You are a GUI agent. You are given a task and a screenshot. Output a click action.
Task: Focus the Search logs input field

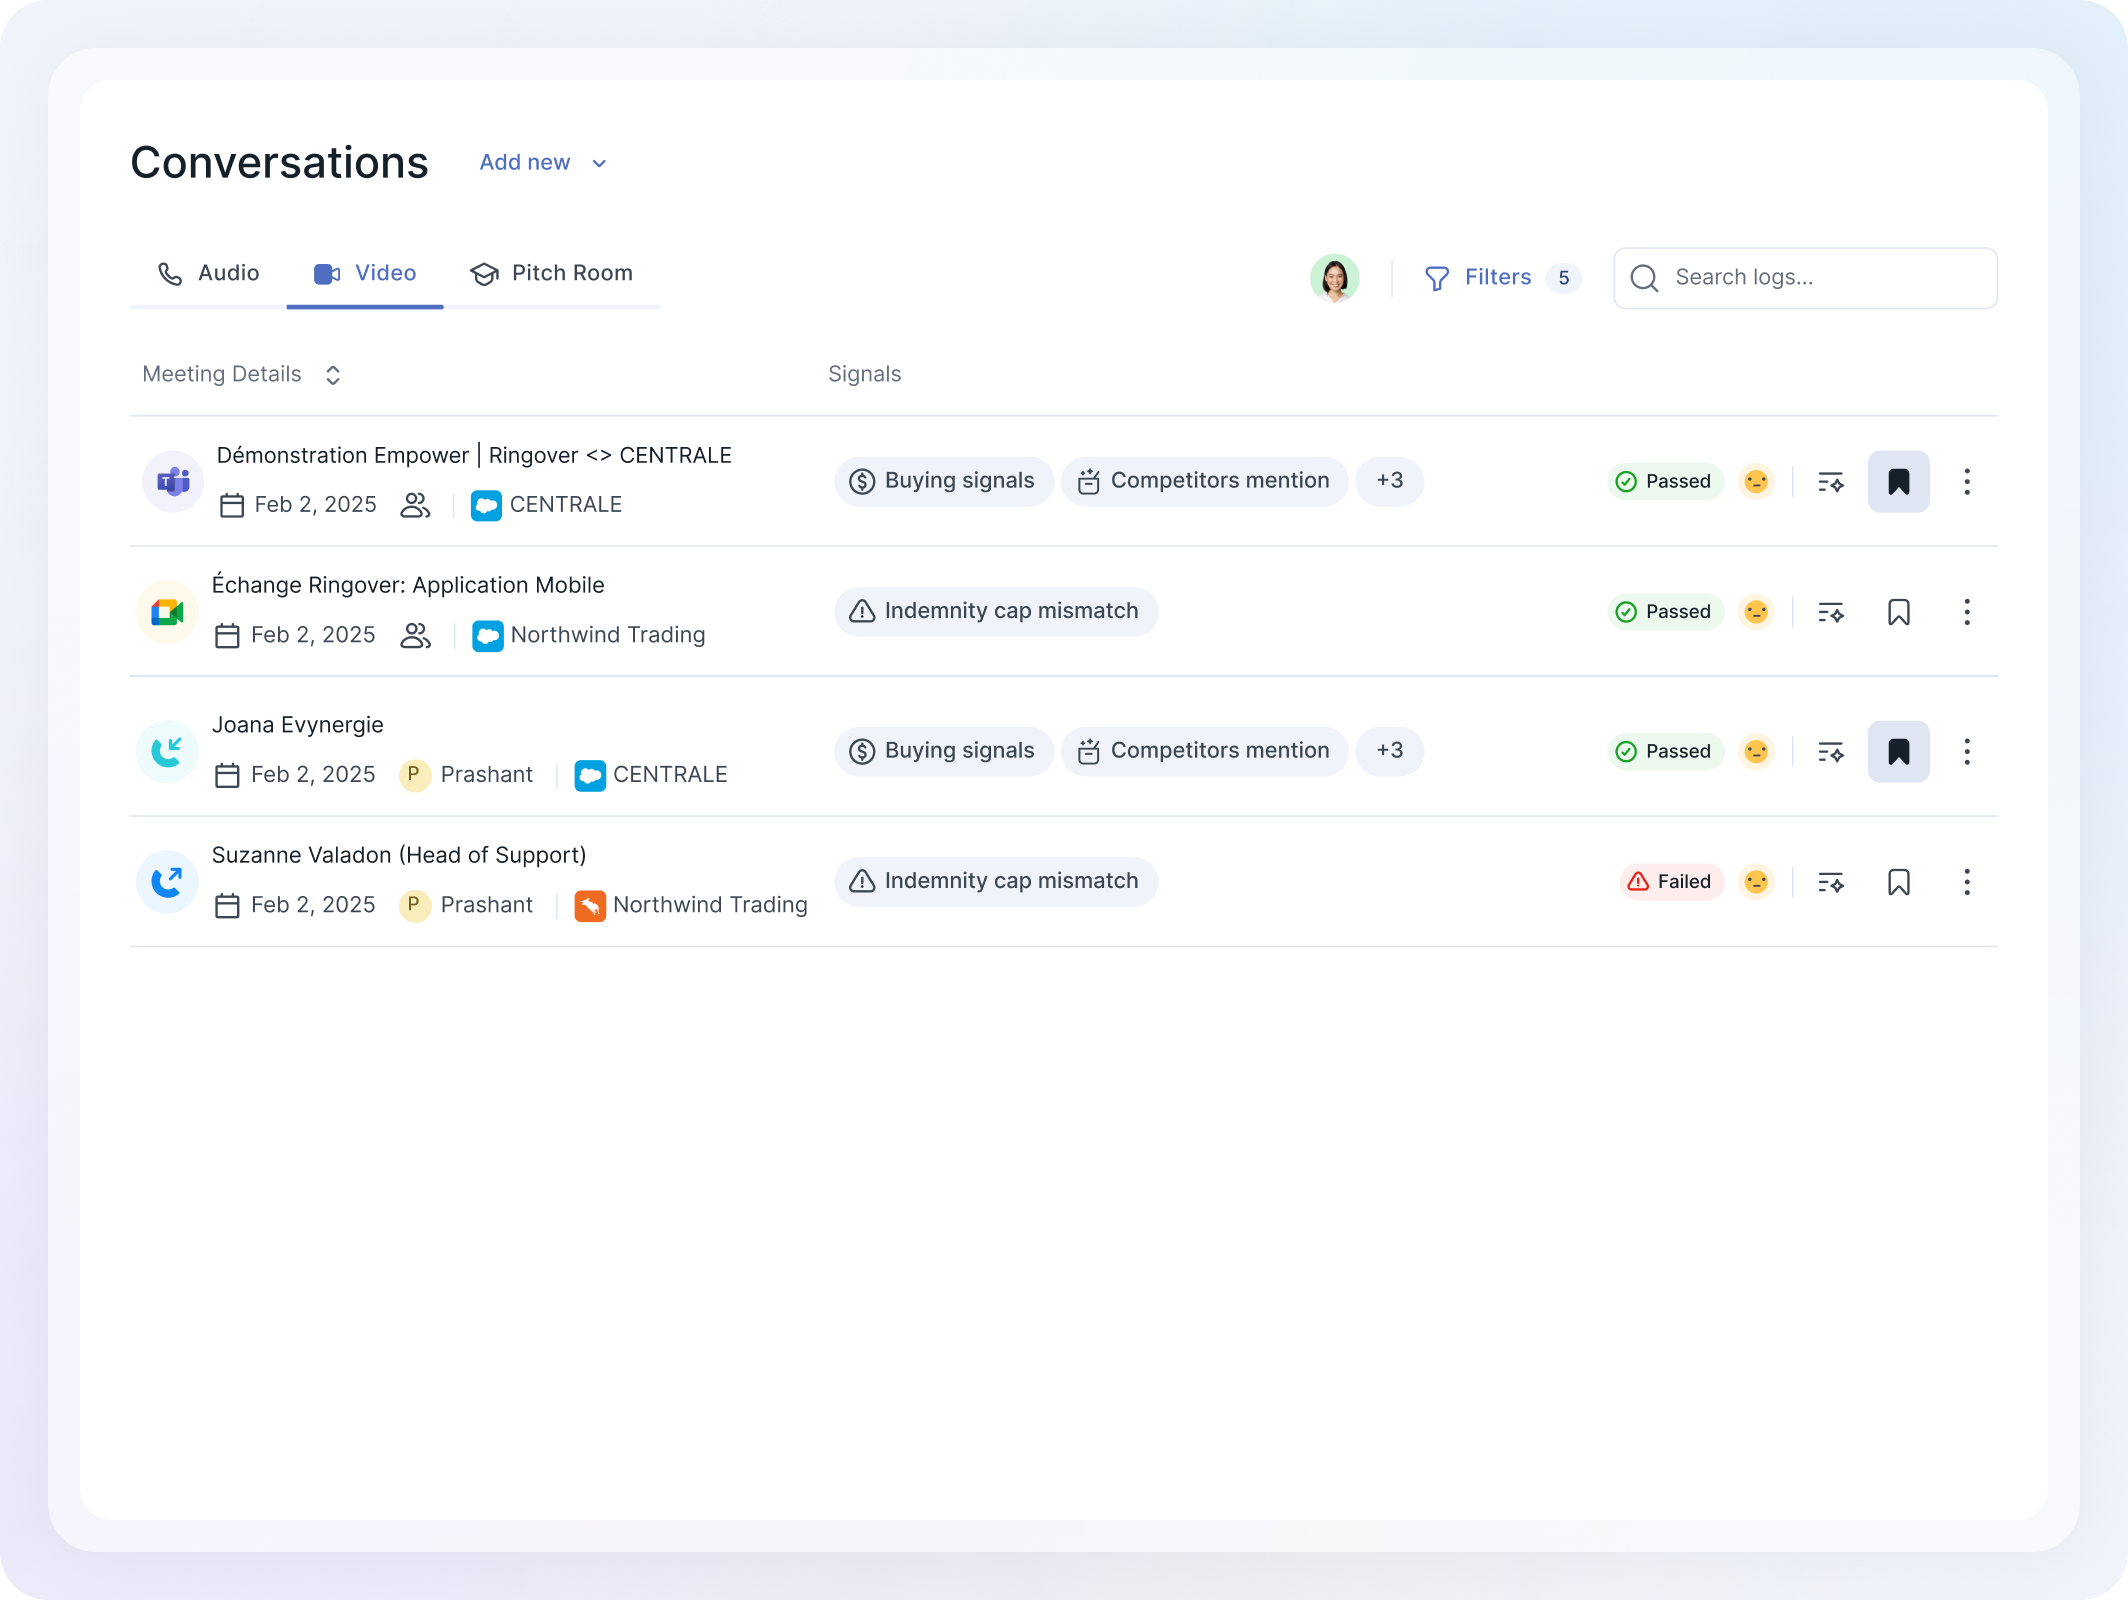(1806, 278)
